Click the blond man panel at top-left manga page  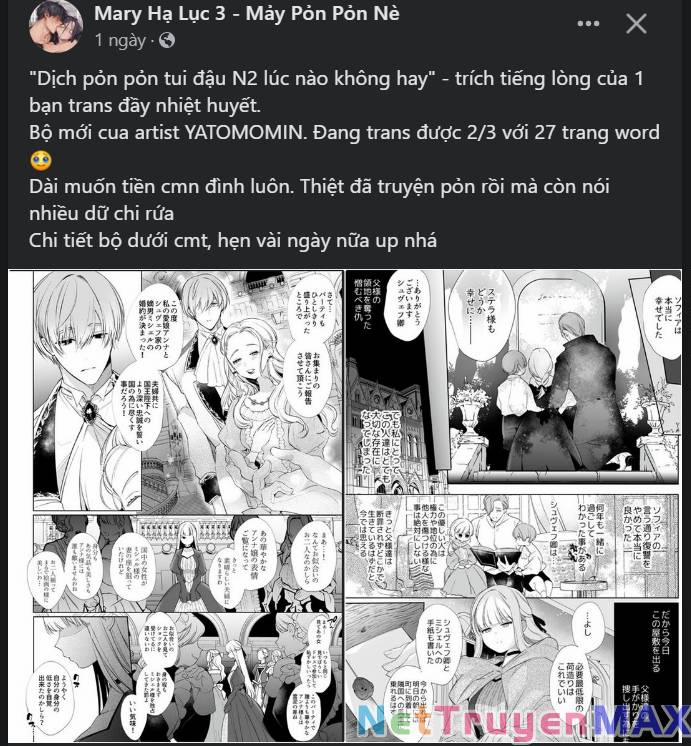pyautogui.click(x=87, y=390)
